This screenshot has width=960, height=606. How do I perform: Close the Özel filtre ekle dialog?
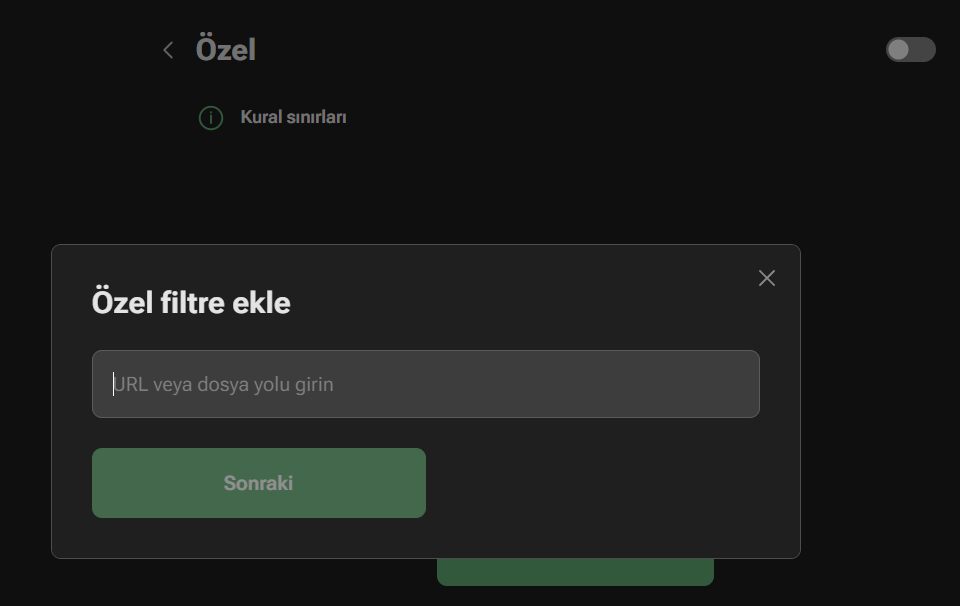(x=767, y=278)
